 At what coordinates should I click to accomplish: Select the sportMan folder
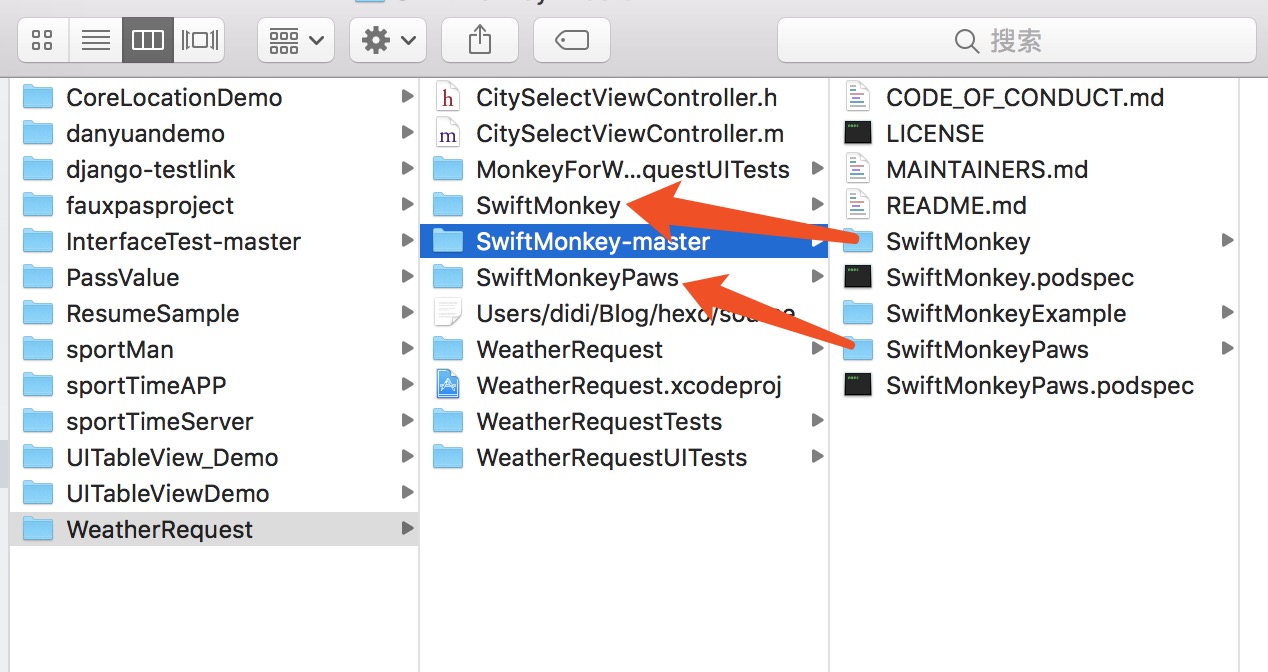point(213,349)
